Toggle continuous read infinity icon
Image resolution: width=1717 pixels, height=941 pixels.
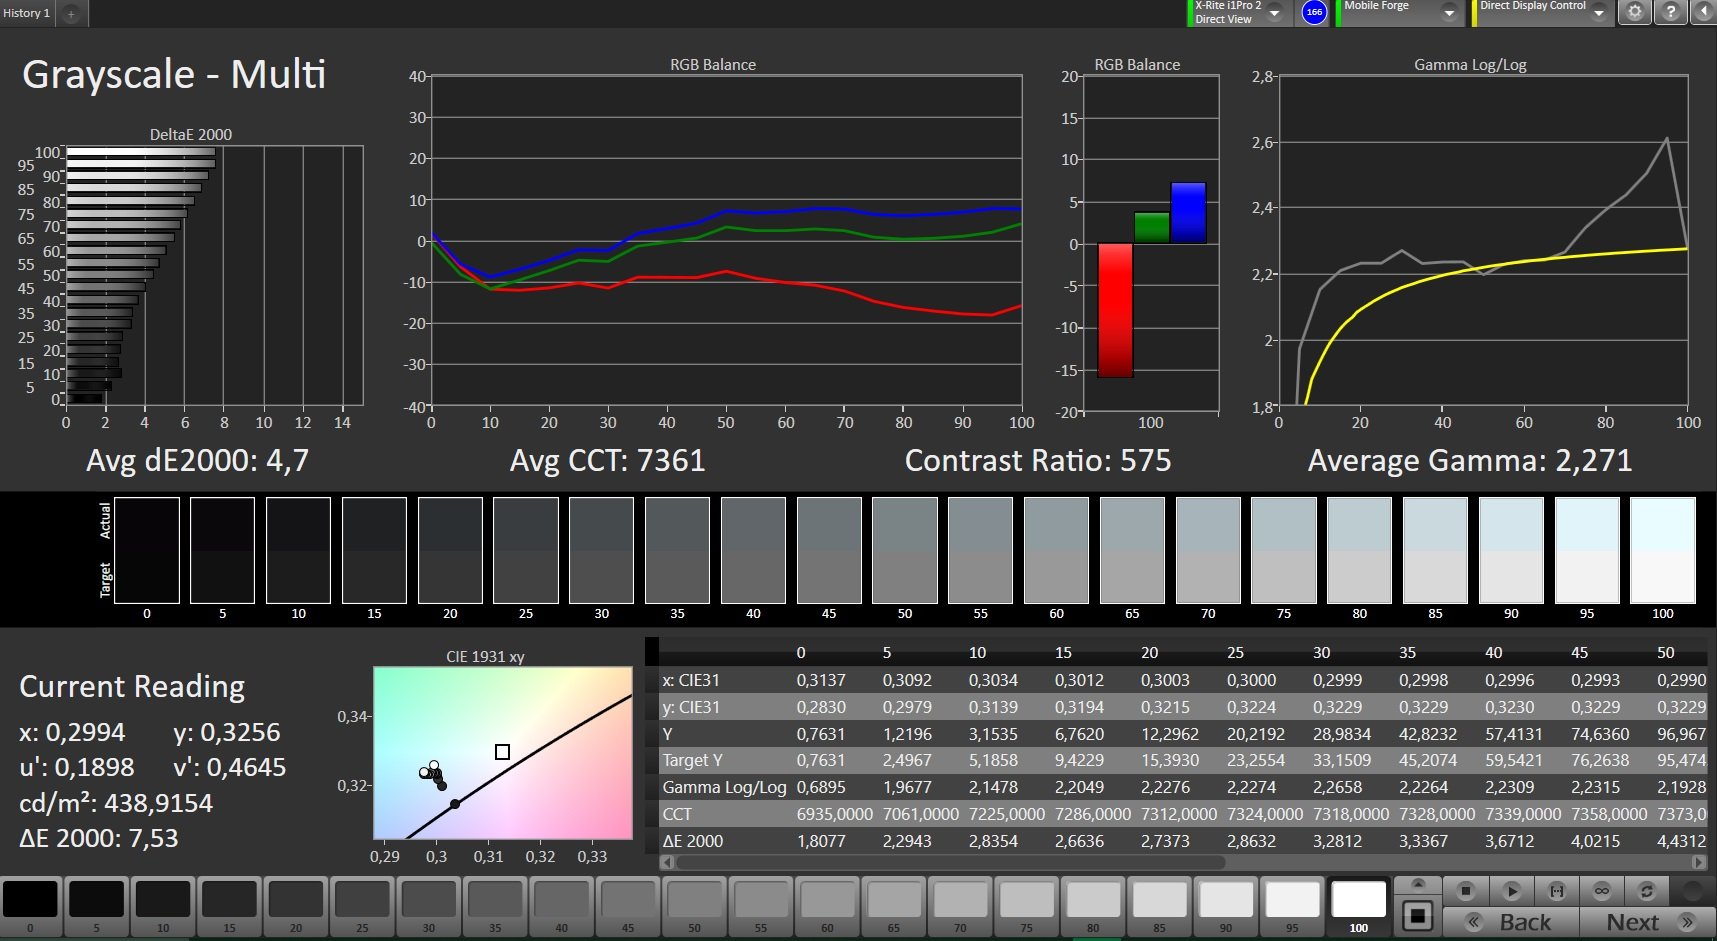pos(1601,890)
